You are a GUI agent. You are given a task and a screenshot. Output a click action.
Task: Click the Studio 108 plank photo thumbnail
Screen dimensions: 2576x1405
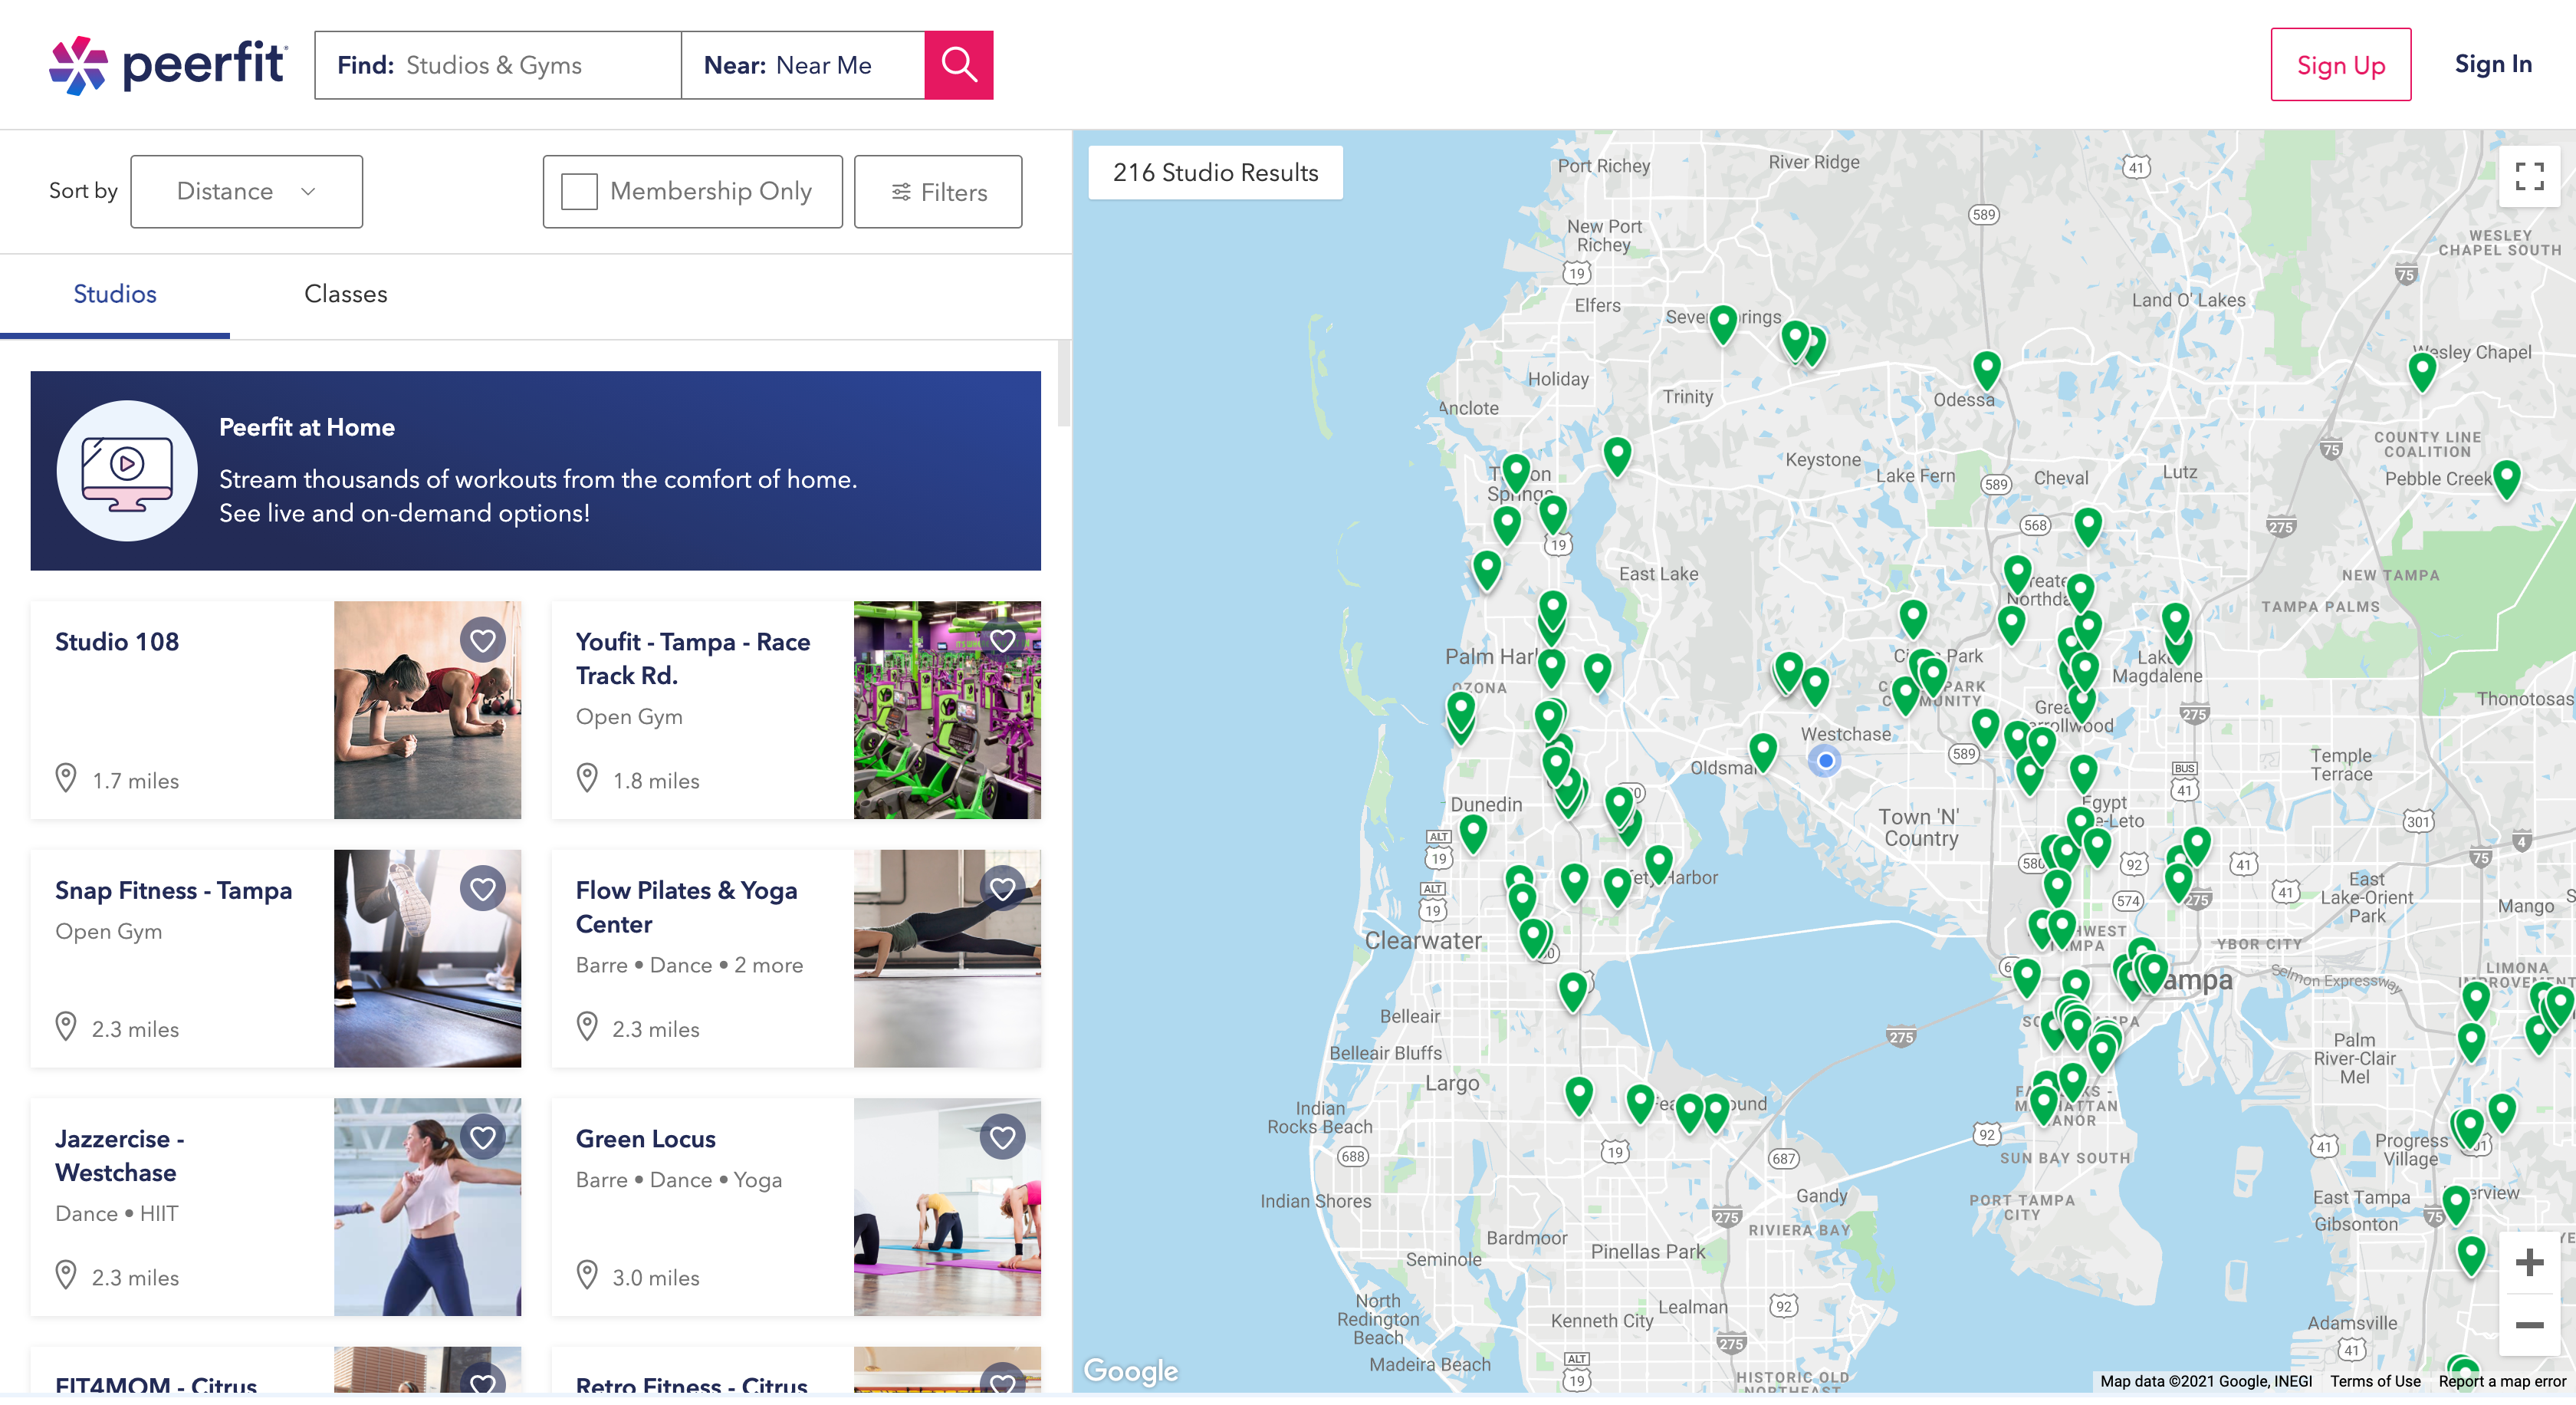coord(427,710)
